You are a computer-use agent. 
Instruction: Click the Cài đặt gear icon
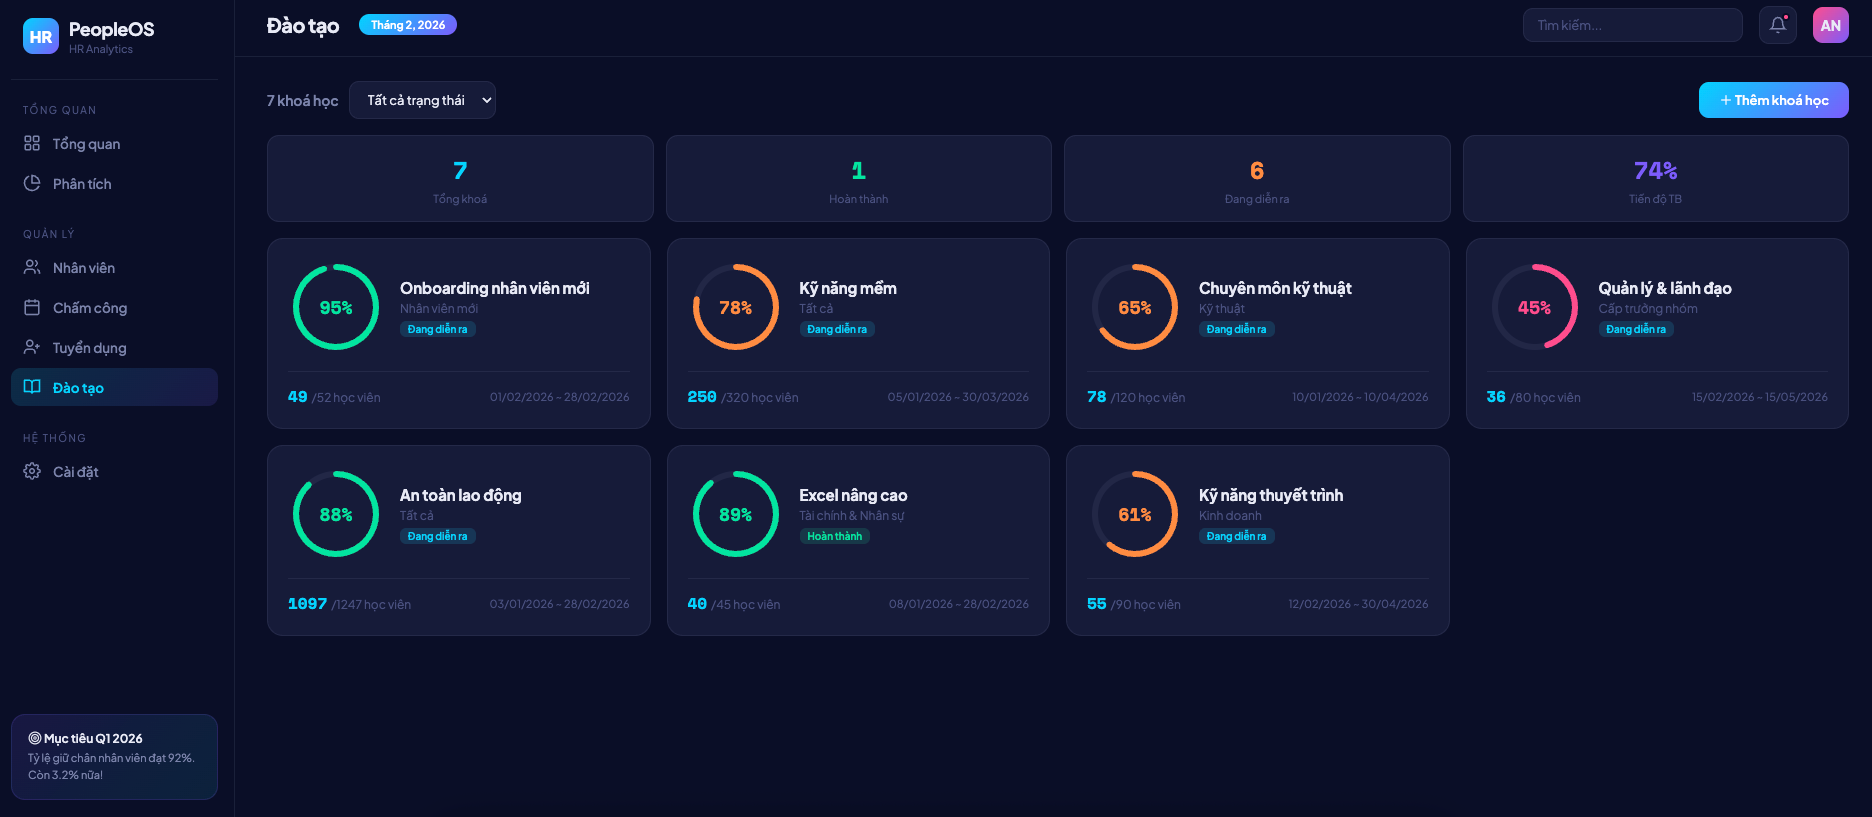coord(32,472)
